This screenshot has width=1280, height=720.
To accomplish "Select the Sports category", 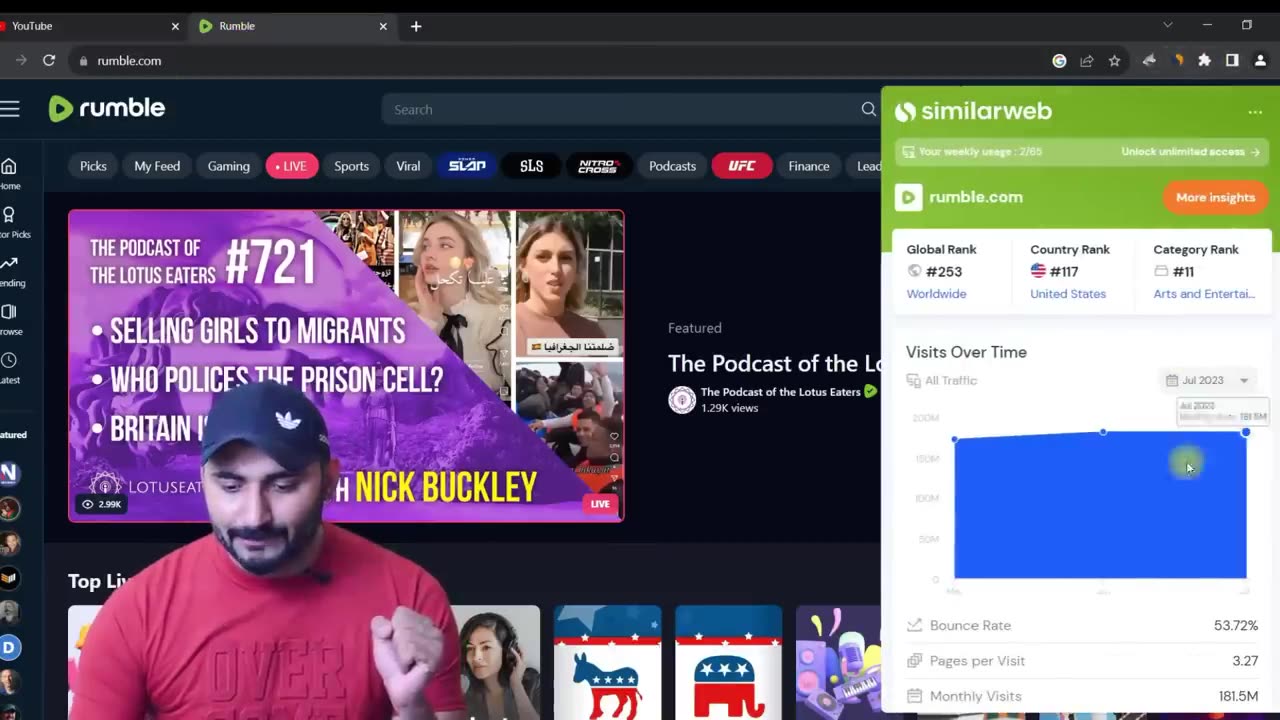I will [x=351, y=166].
